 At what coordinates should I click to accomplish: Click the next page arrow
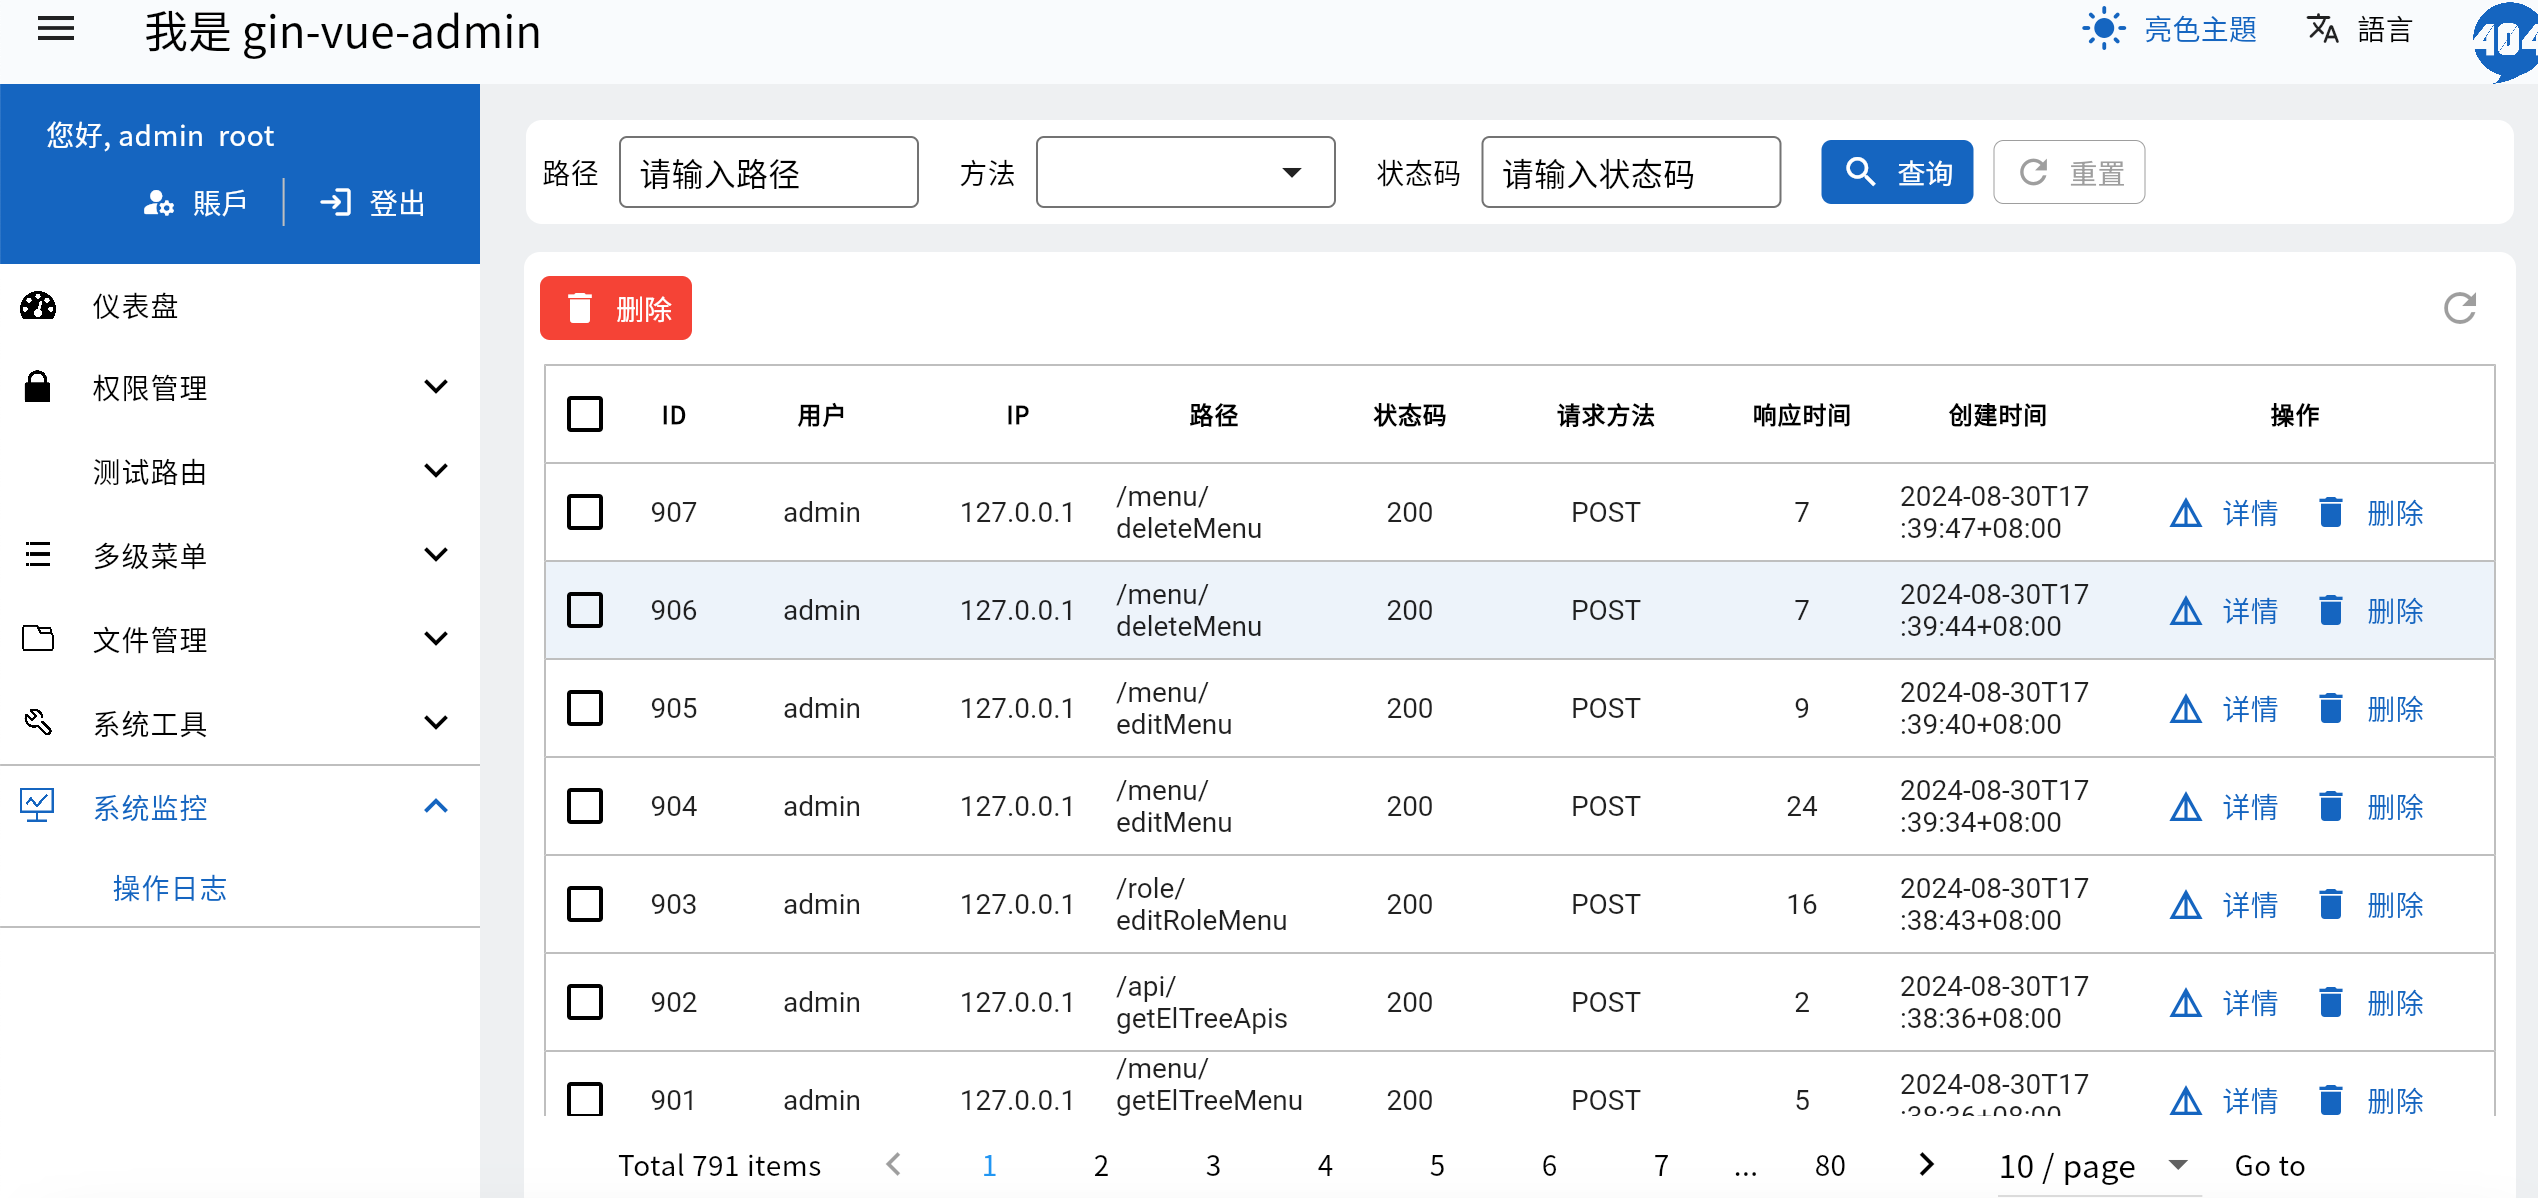click(1926, 1165)
